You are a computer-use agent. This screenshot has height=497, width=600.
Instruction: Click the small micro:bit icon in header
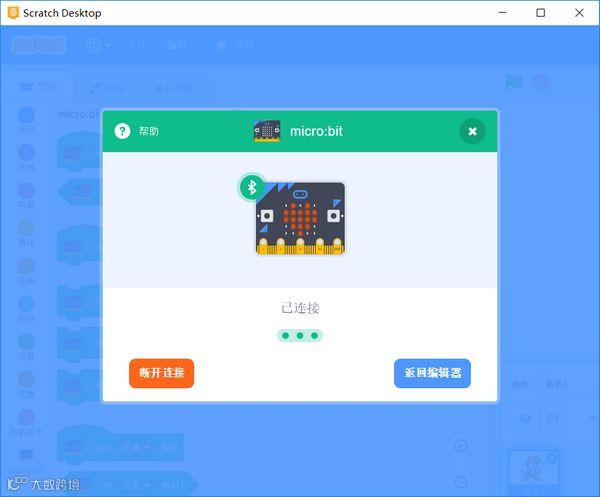click(x=267, y=131)
